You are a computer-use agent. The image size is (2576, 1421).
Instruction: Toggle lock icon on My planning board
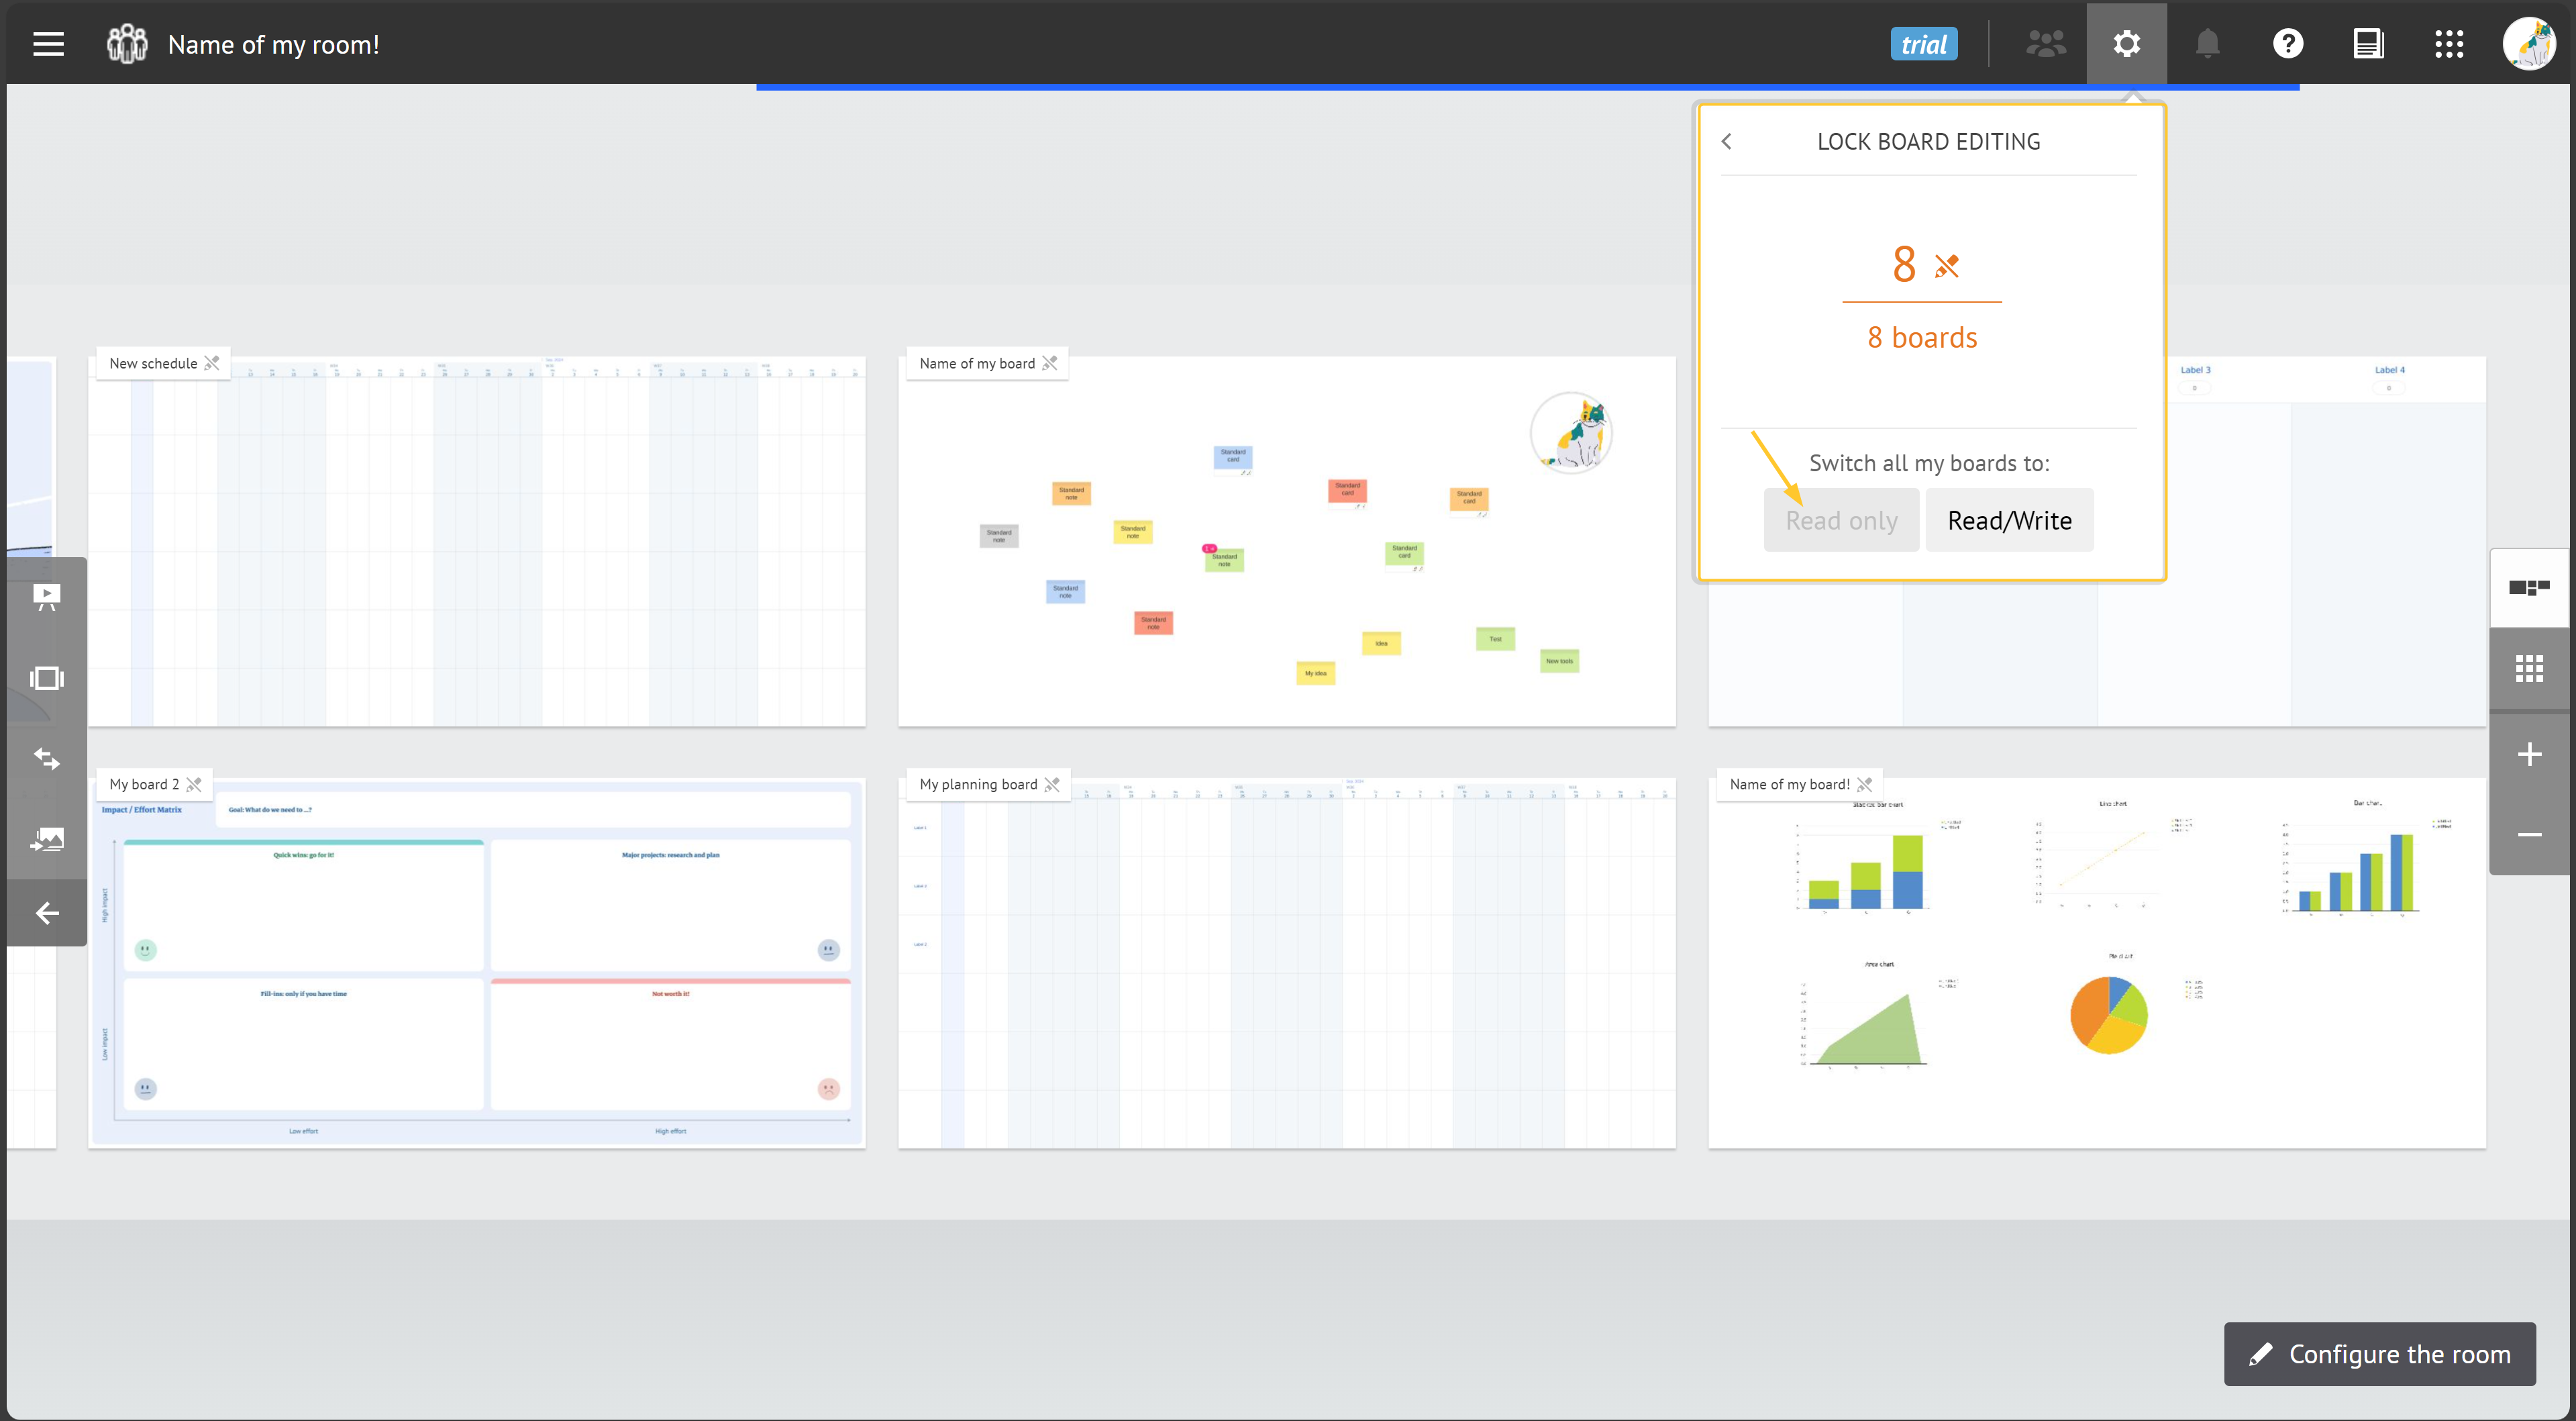1052,784
